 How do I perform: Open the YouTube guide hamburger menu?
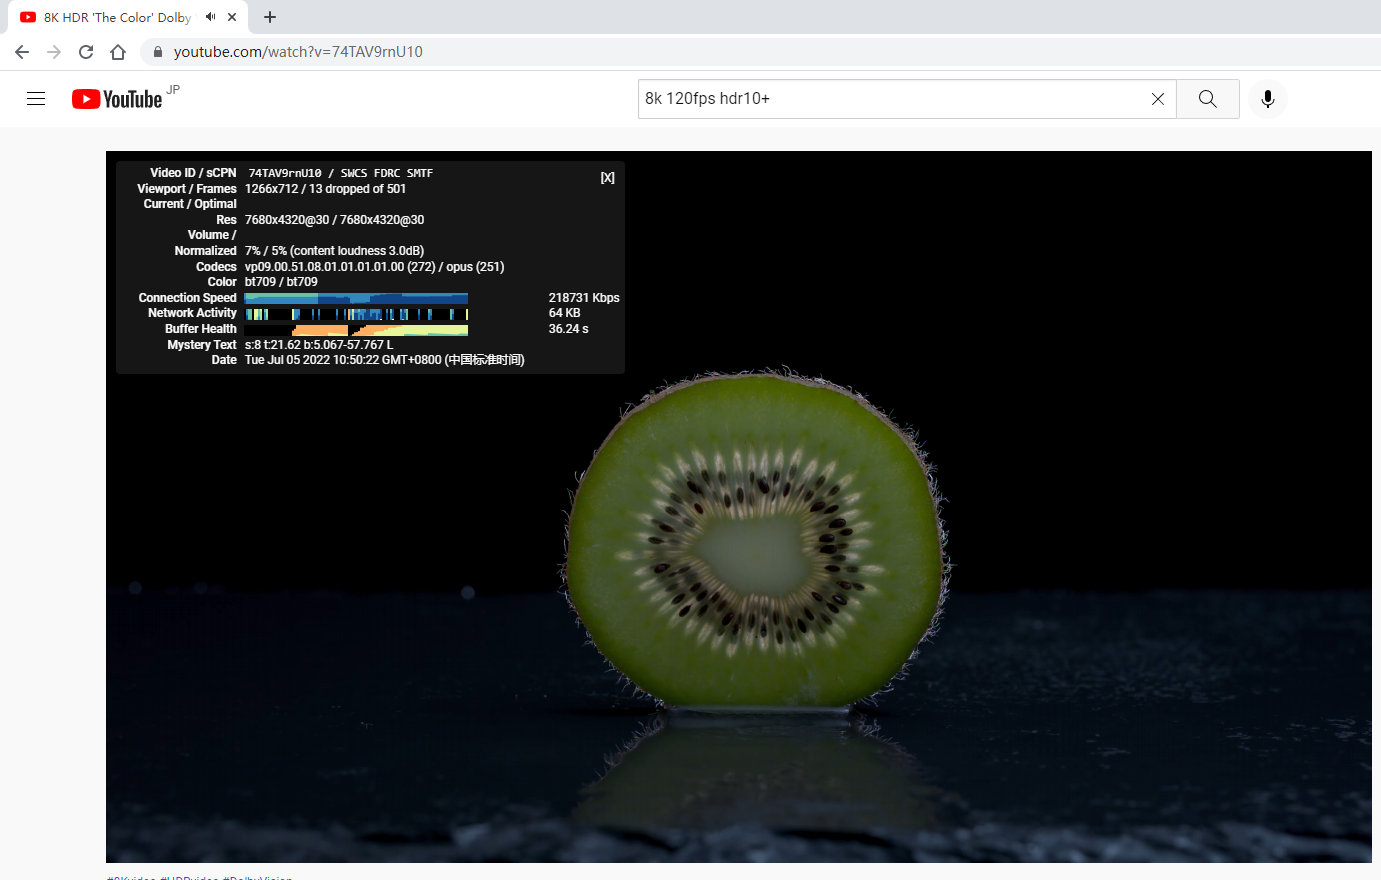(x=36, y=99)
